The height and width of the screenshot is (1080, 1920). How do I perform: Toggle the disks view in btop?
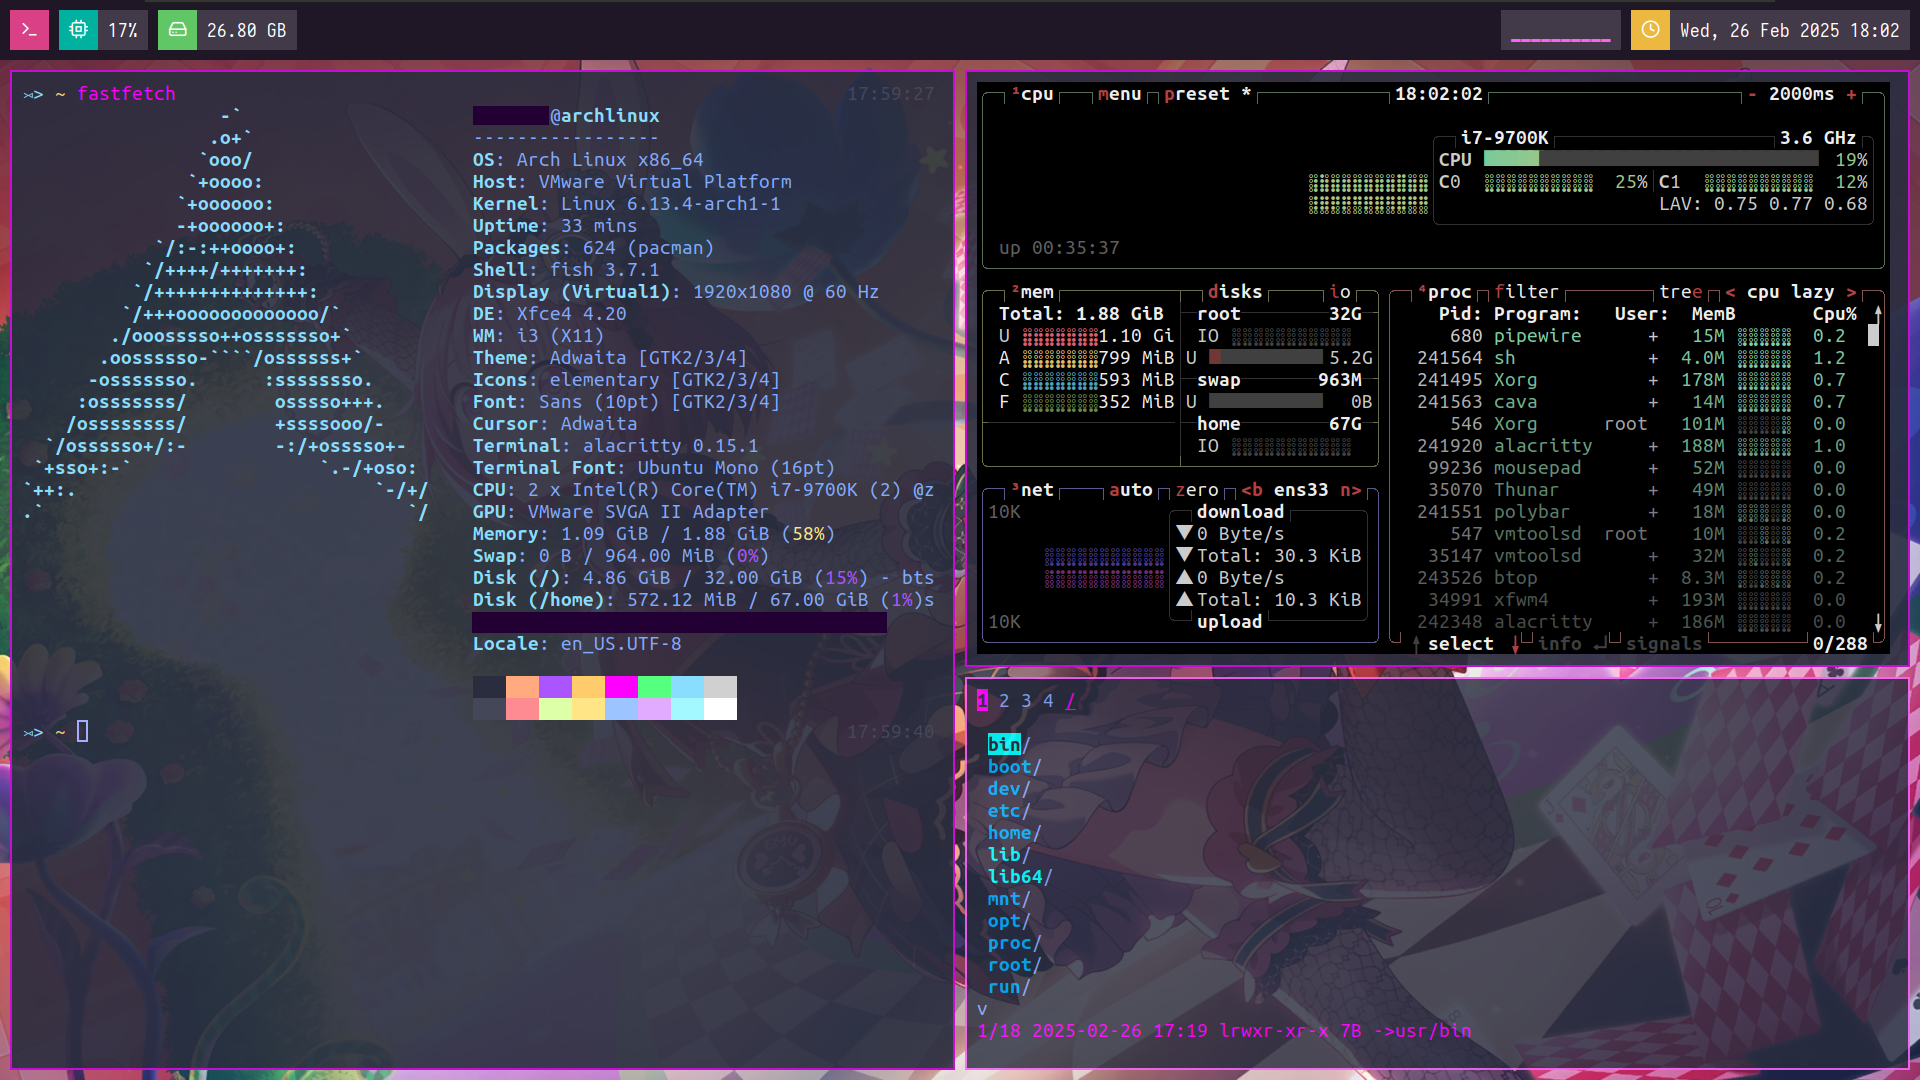(1235, 292)
